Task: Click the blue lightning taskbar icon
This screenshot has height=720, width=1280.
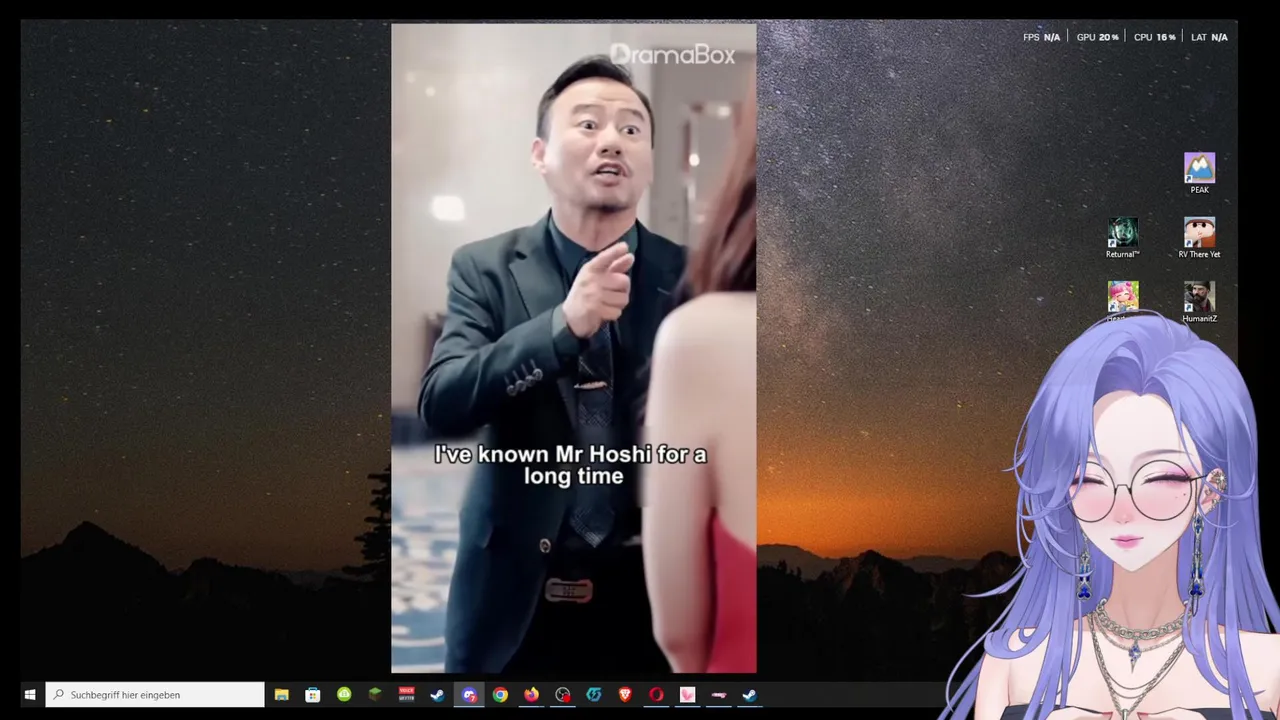Action: [594, 695]
